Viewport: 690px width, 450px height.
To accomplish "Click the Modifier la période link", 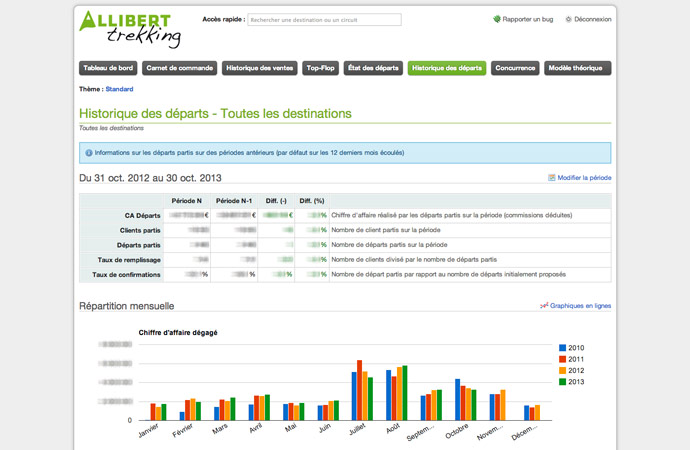I will pos(584,178).
